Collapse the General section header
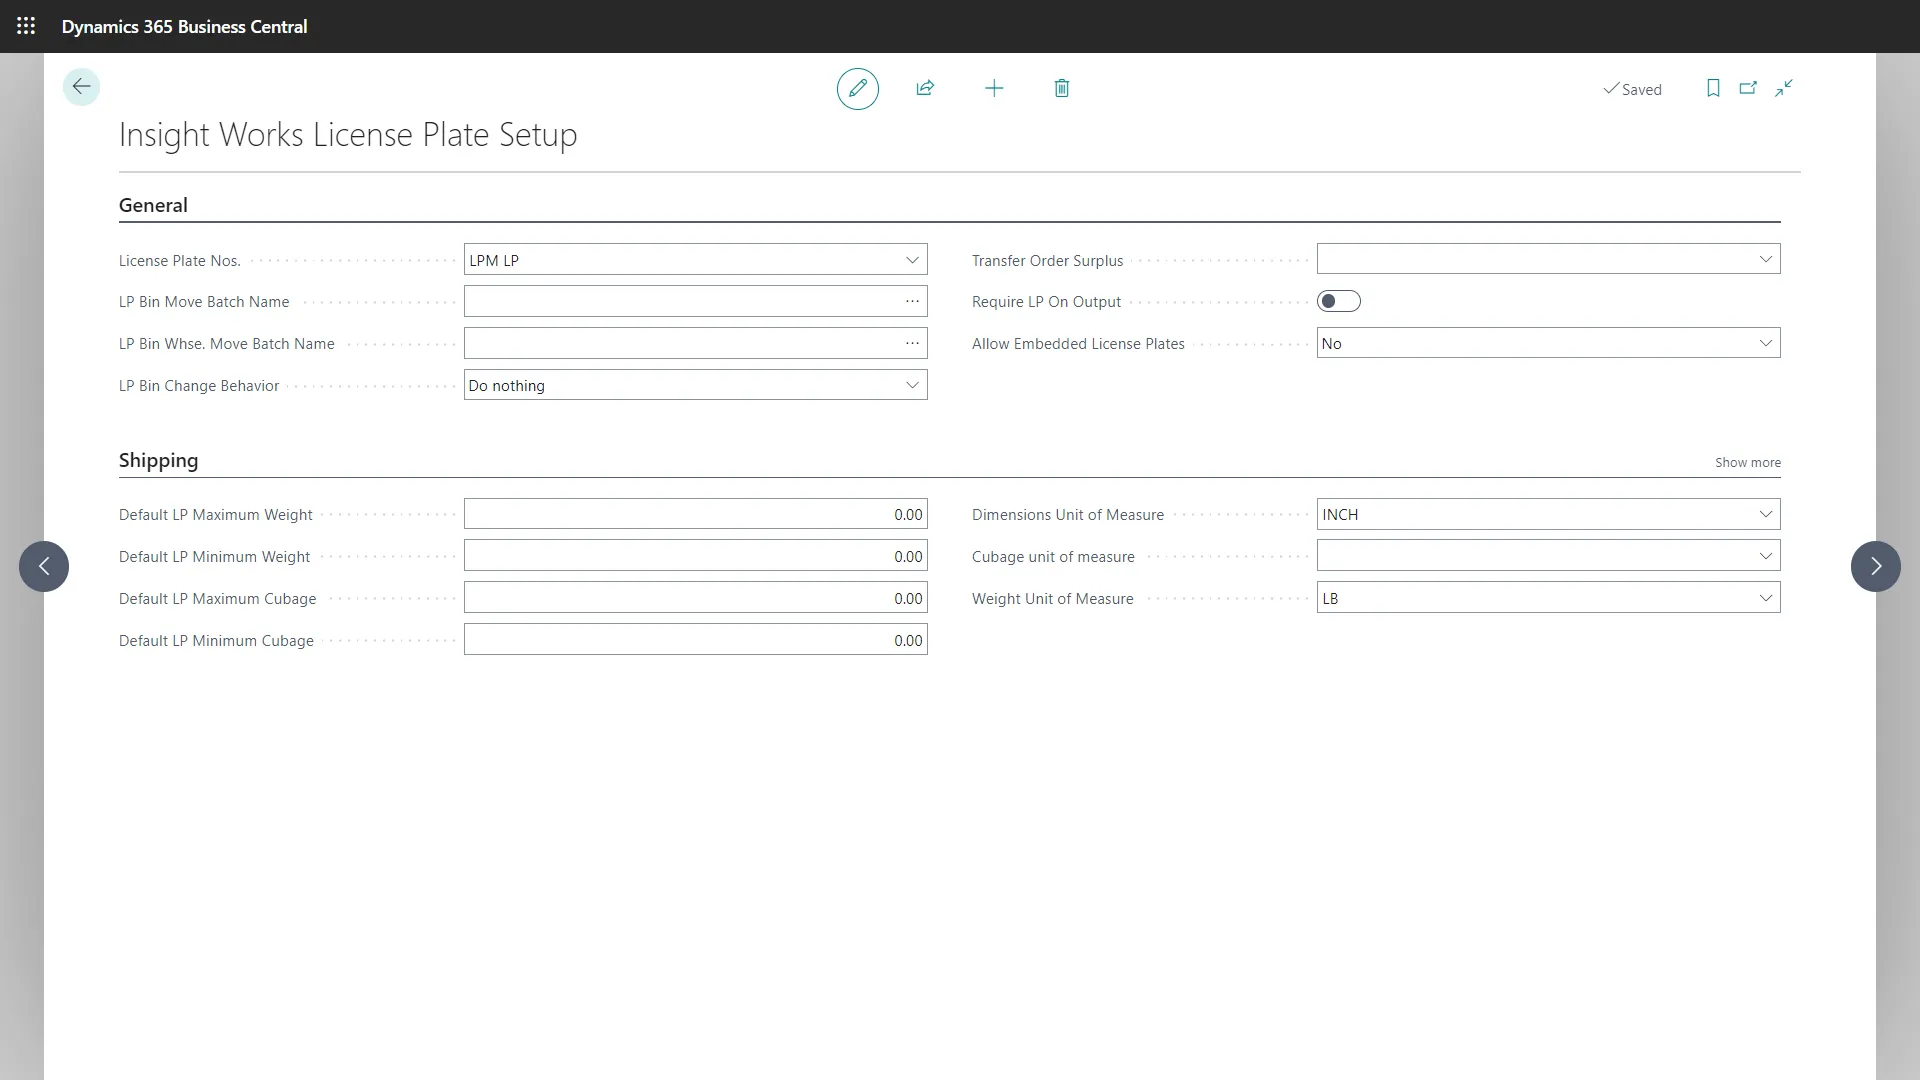The height and width of the screenshot is (1080, 1920). (x=153, y=205)
